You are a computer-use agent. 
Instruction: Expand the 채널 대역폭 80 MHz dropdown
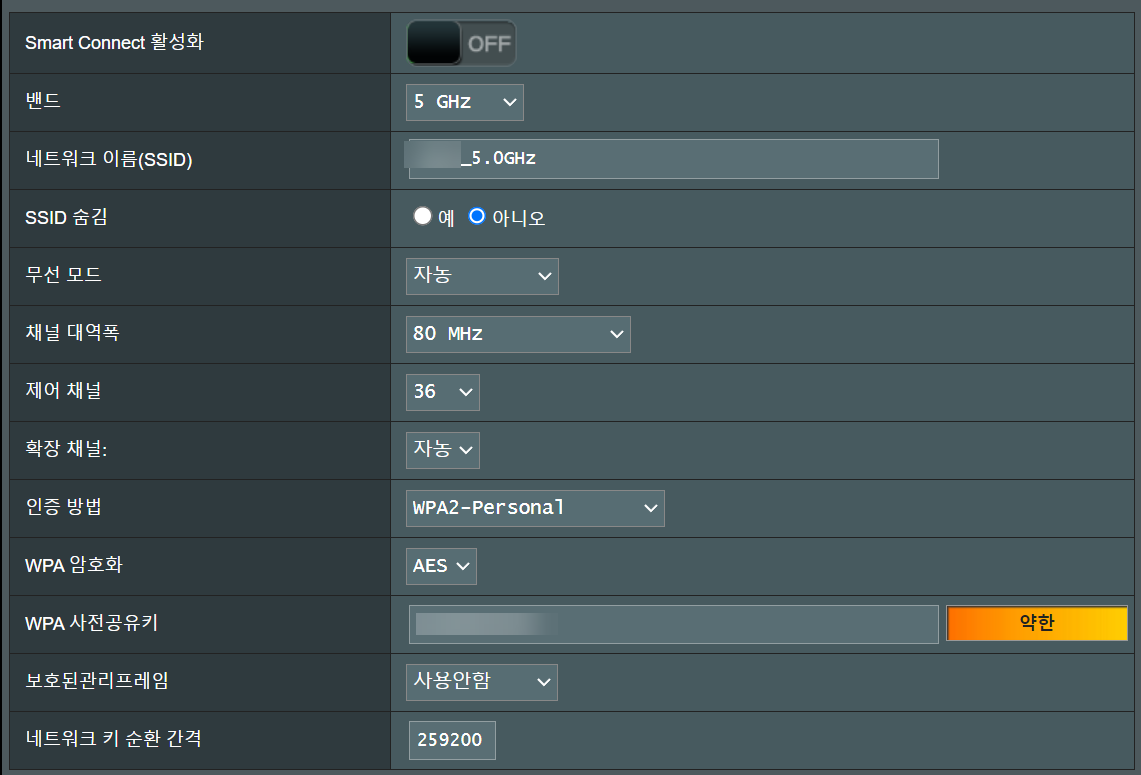click(x=518, y=334)
